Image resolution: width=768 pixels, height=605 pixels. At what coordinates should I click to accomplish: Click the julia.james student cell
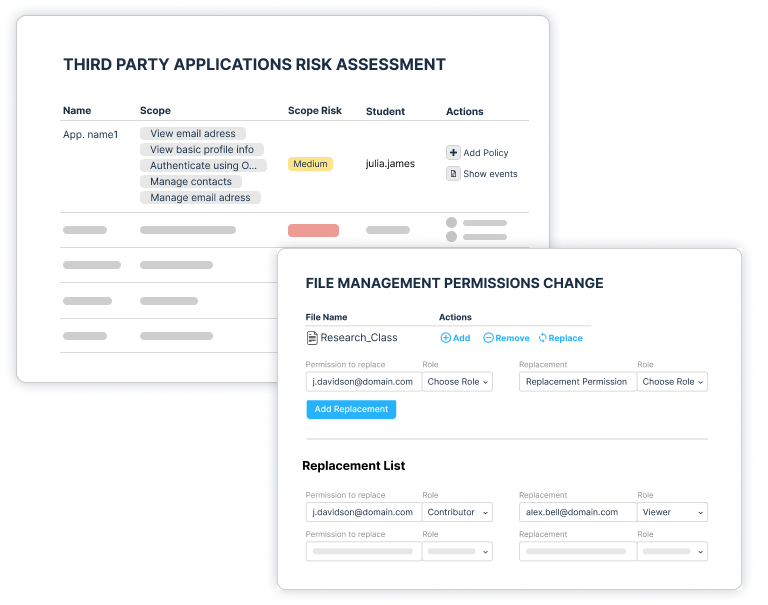tap(390, 164)
